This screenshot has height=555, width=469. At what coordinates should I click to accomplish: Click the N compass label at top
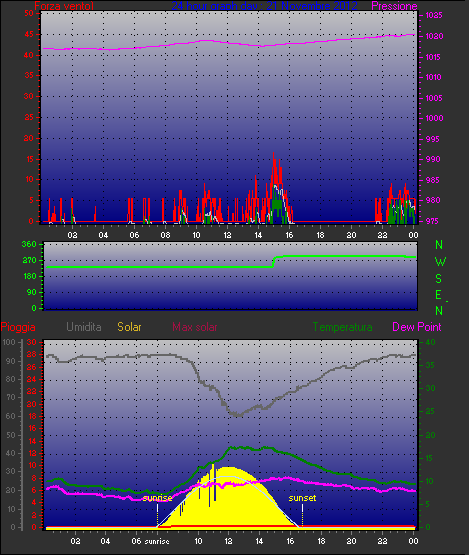[x=439, y=245]
